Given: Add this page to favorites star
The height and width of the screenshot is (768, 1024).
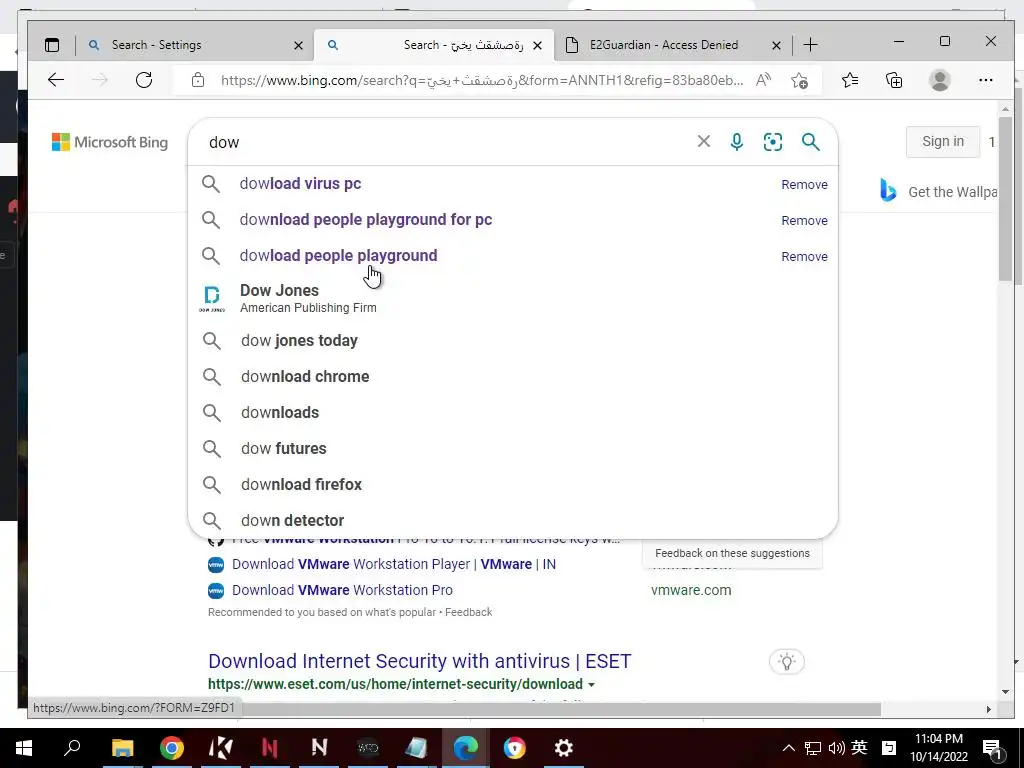Looking at the screenshot, I should click(799, 80).
